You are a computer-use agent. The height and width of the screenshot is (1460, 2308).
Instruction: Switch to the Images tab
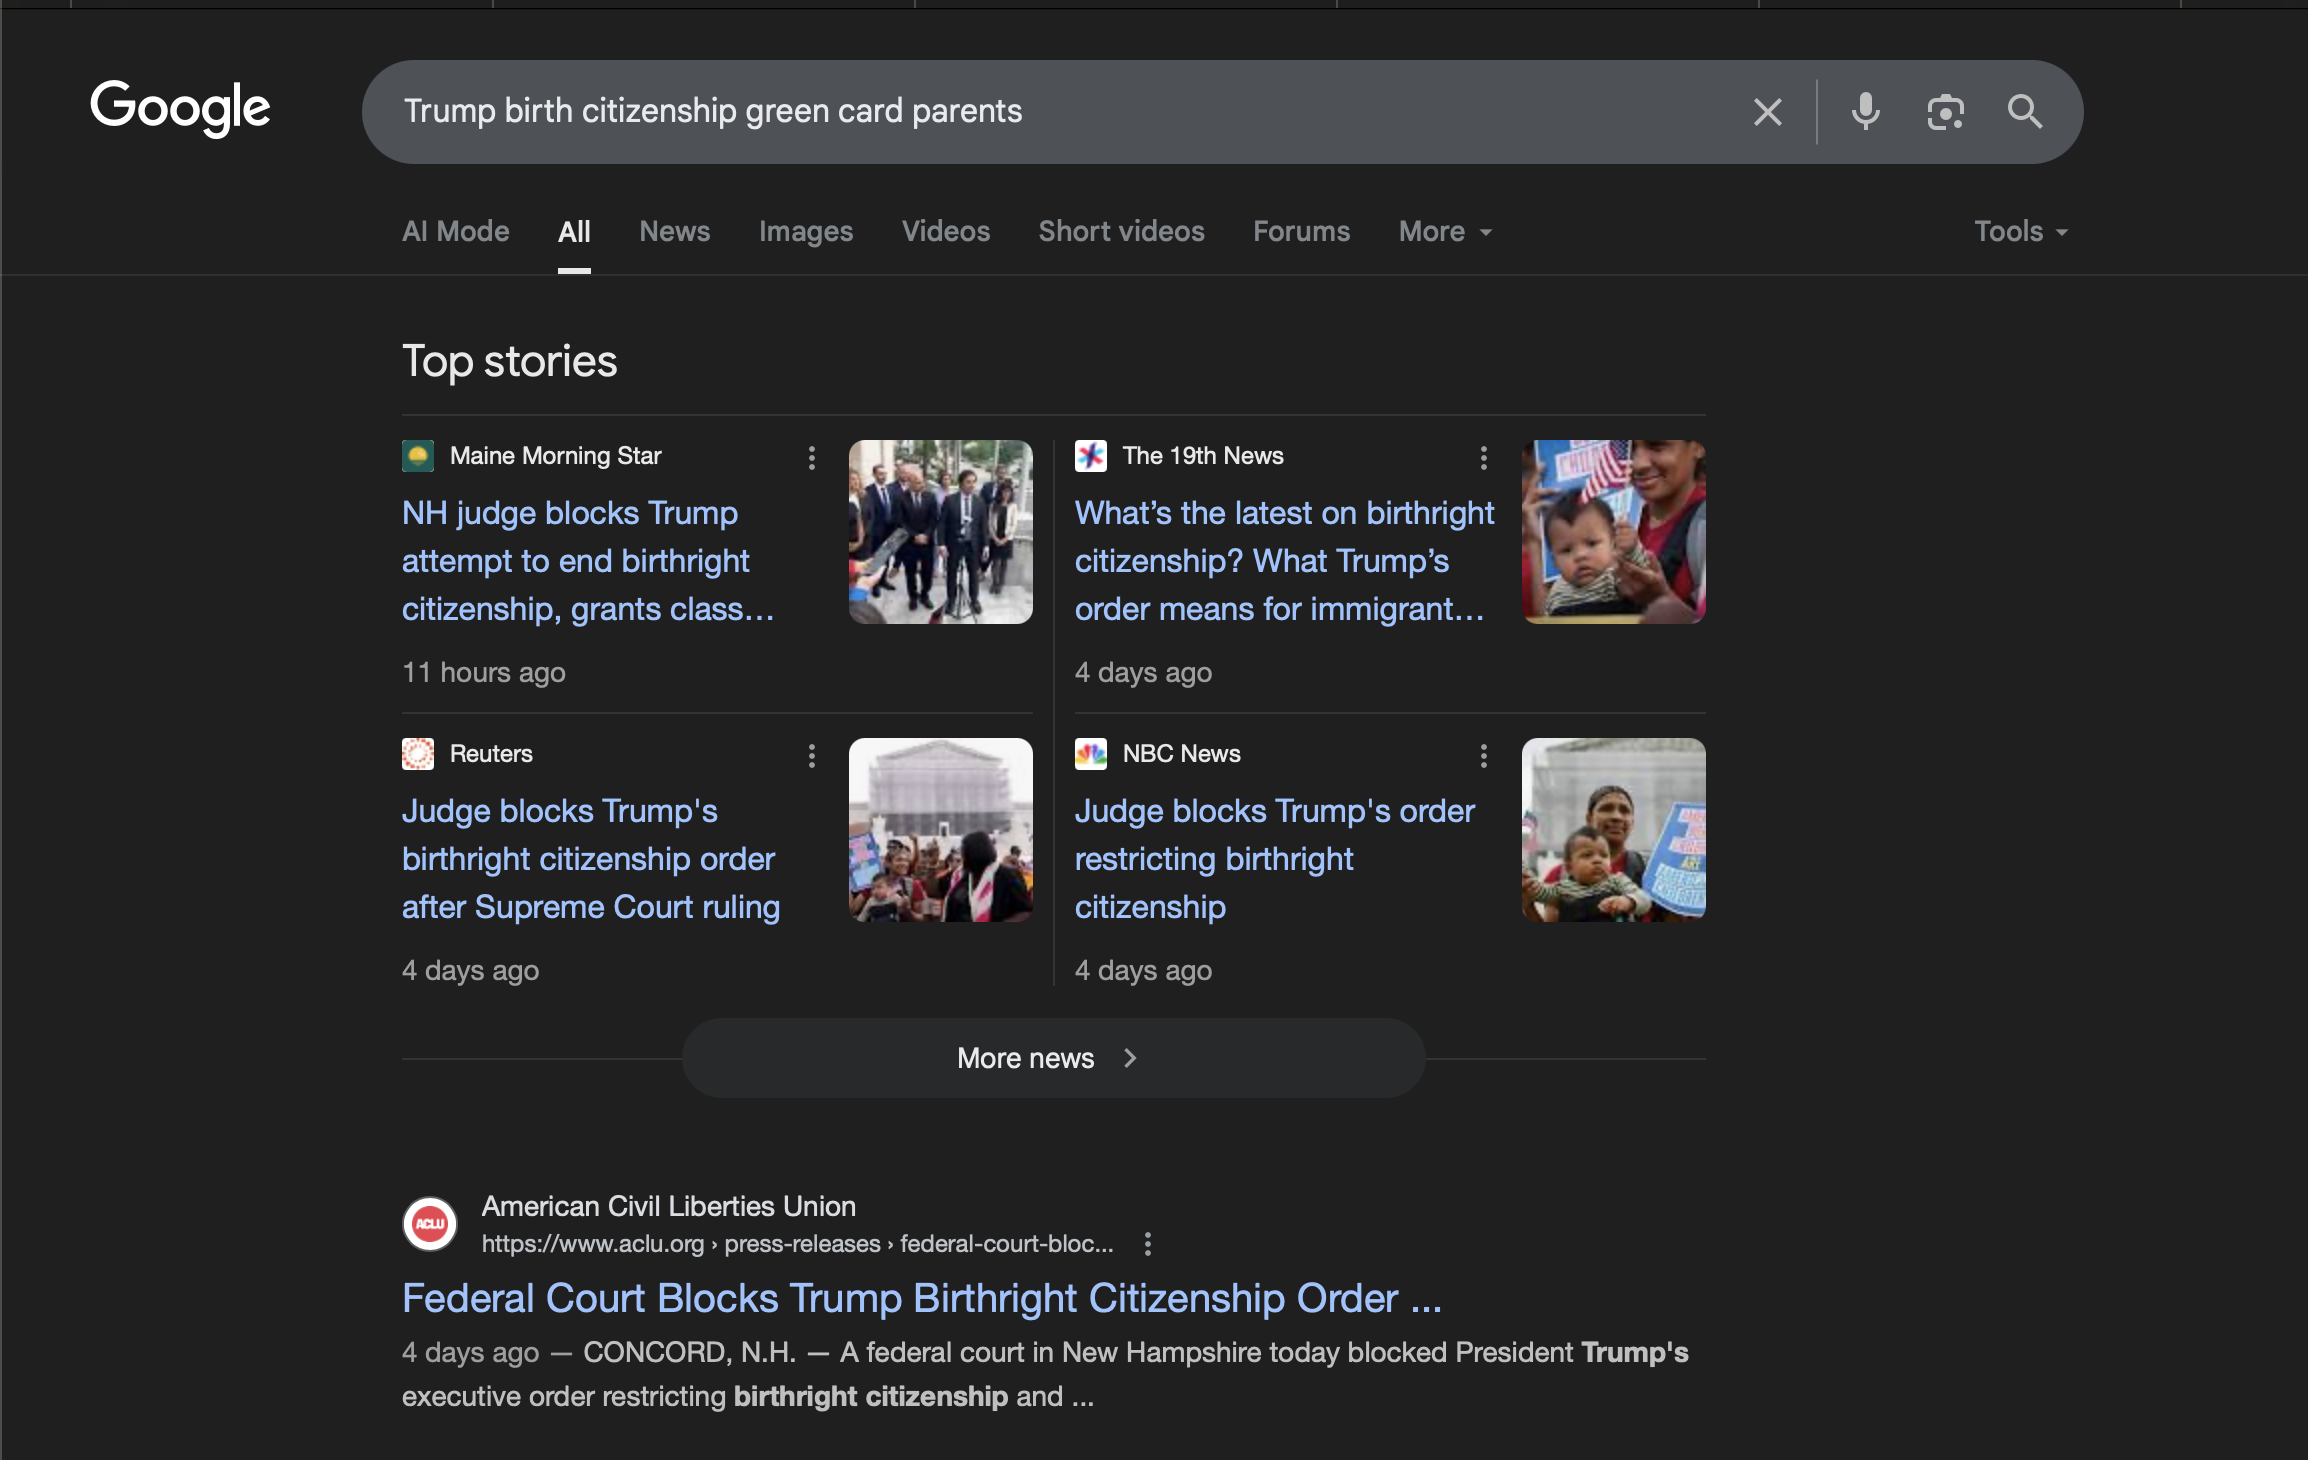806,232
